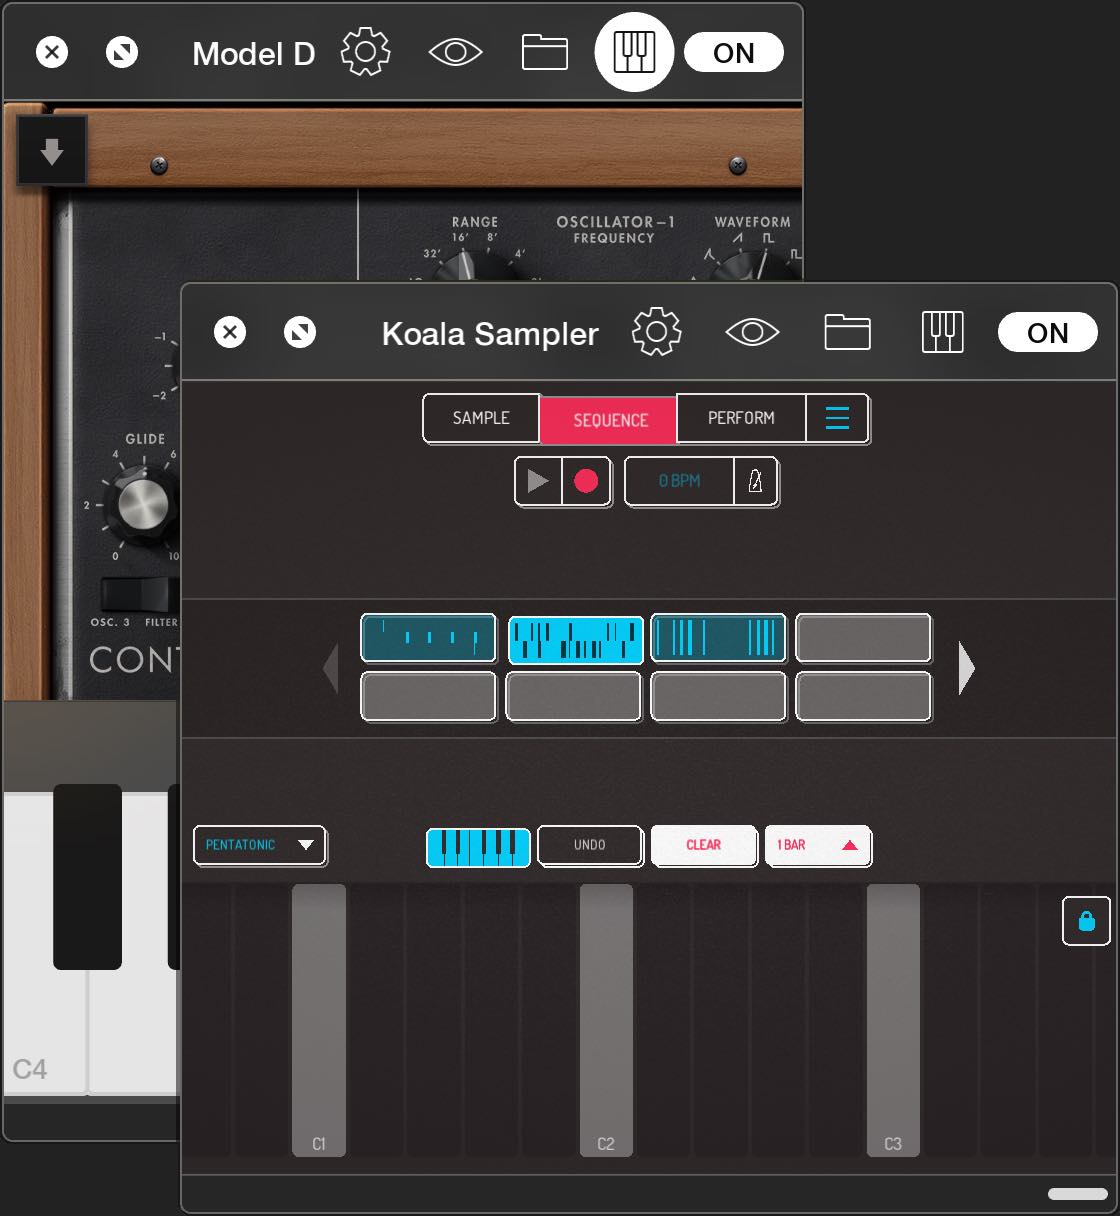This screenshot has width=1120, height=1216.
Task: Open the Koala Sampler keyboard icon
Action: (941, 332)
